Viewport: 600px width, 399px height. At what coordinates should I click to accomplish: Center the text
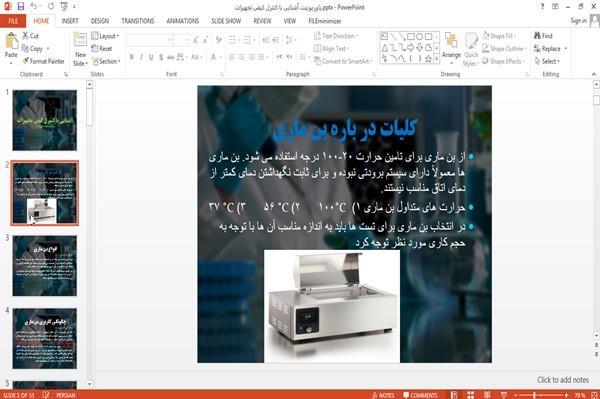click(241, 57)
